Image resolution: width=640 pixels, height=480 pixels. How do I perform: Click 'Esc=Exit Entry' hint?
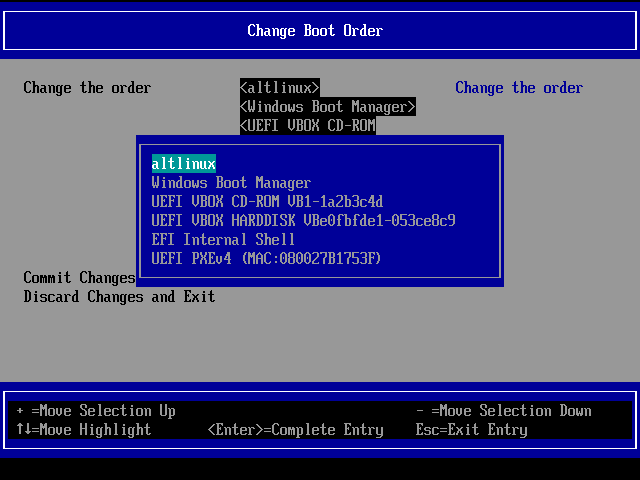tap(471, 429)
